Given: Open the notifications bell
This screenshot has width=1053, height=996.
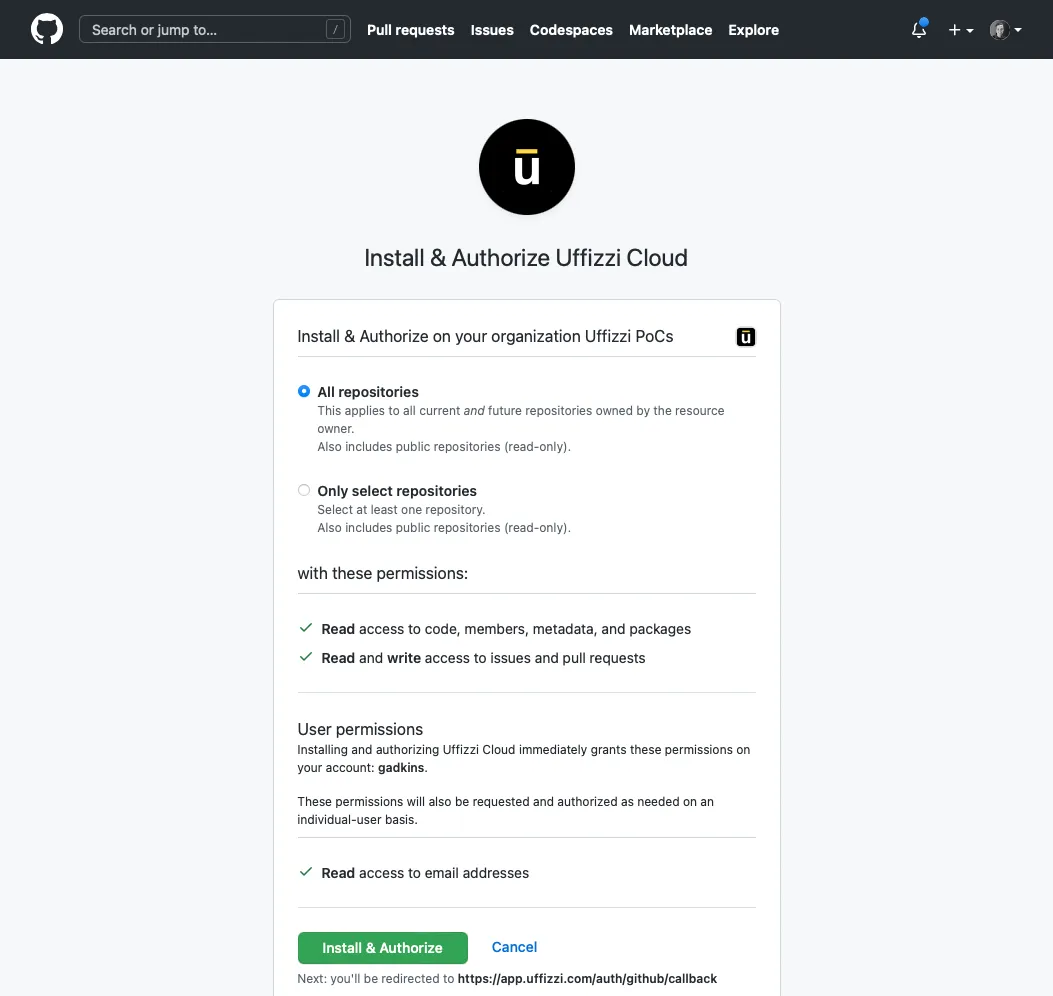Looking at the screenshot, I should (919, 30).
